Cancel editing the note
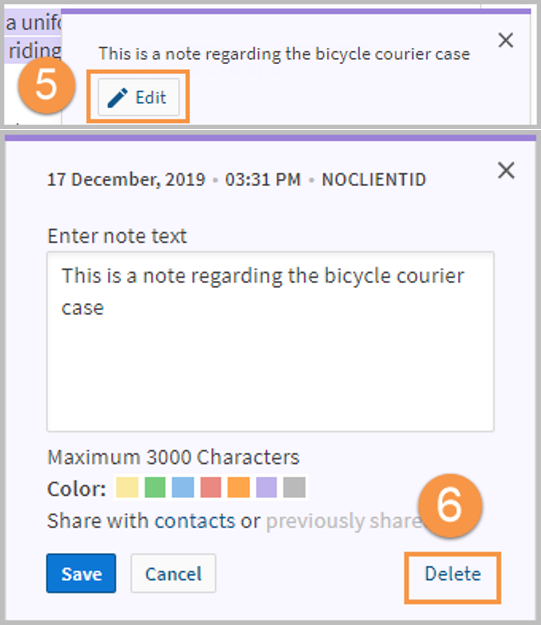The image size is (541, 625). pos(173,573)
